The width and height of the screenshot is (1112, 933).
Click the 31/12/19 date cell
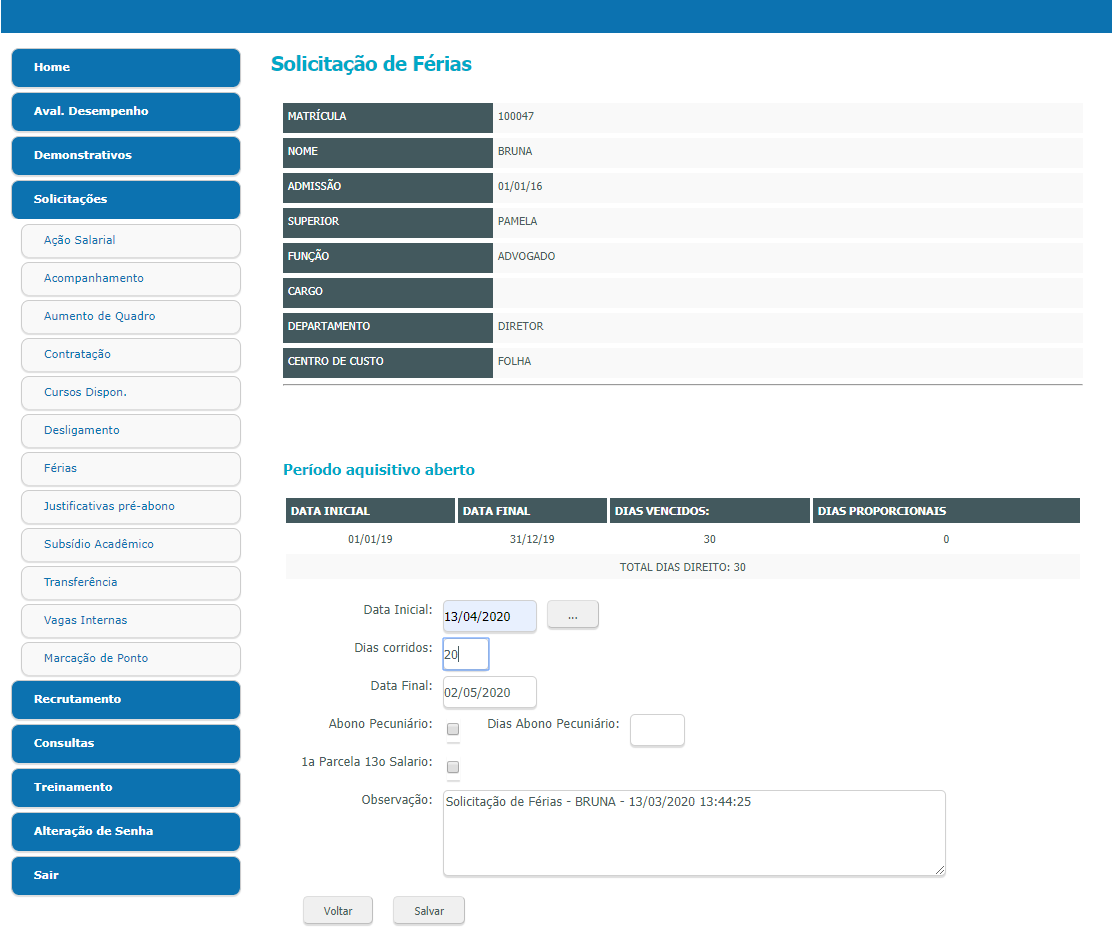[x=532, y=540]
